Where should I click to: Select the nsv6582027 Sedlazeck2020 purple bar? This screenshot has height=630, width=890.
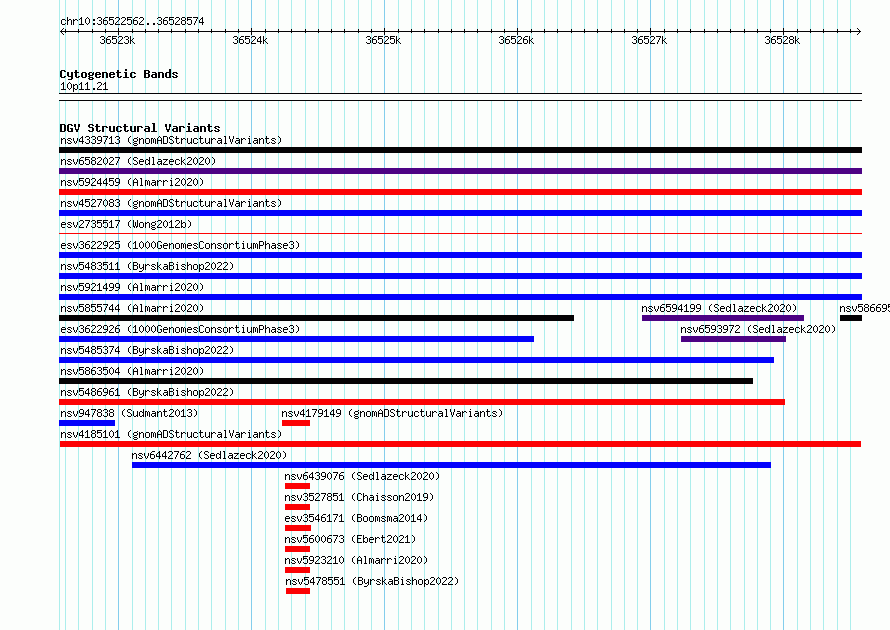coord(460,171)
